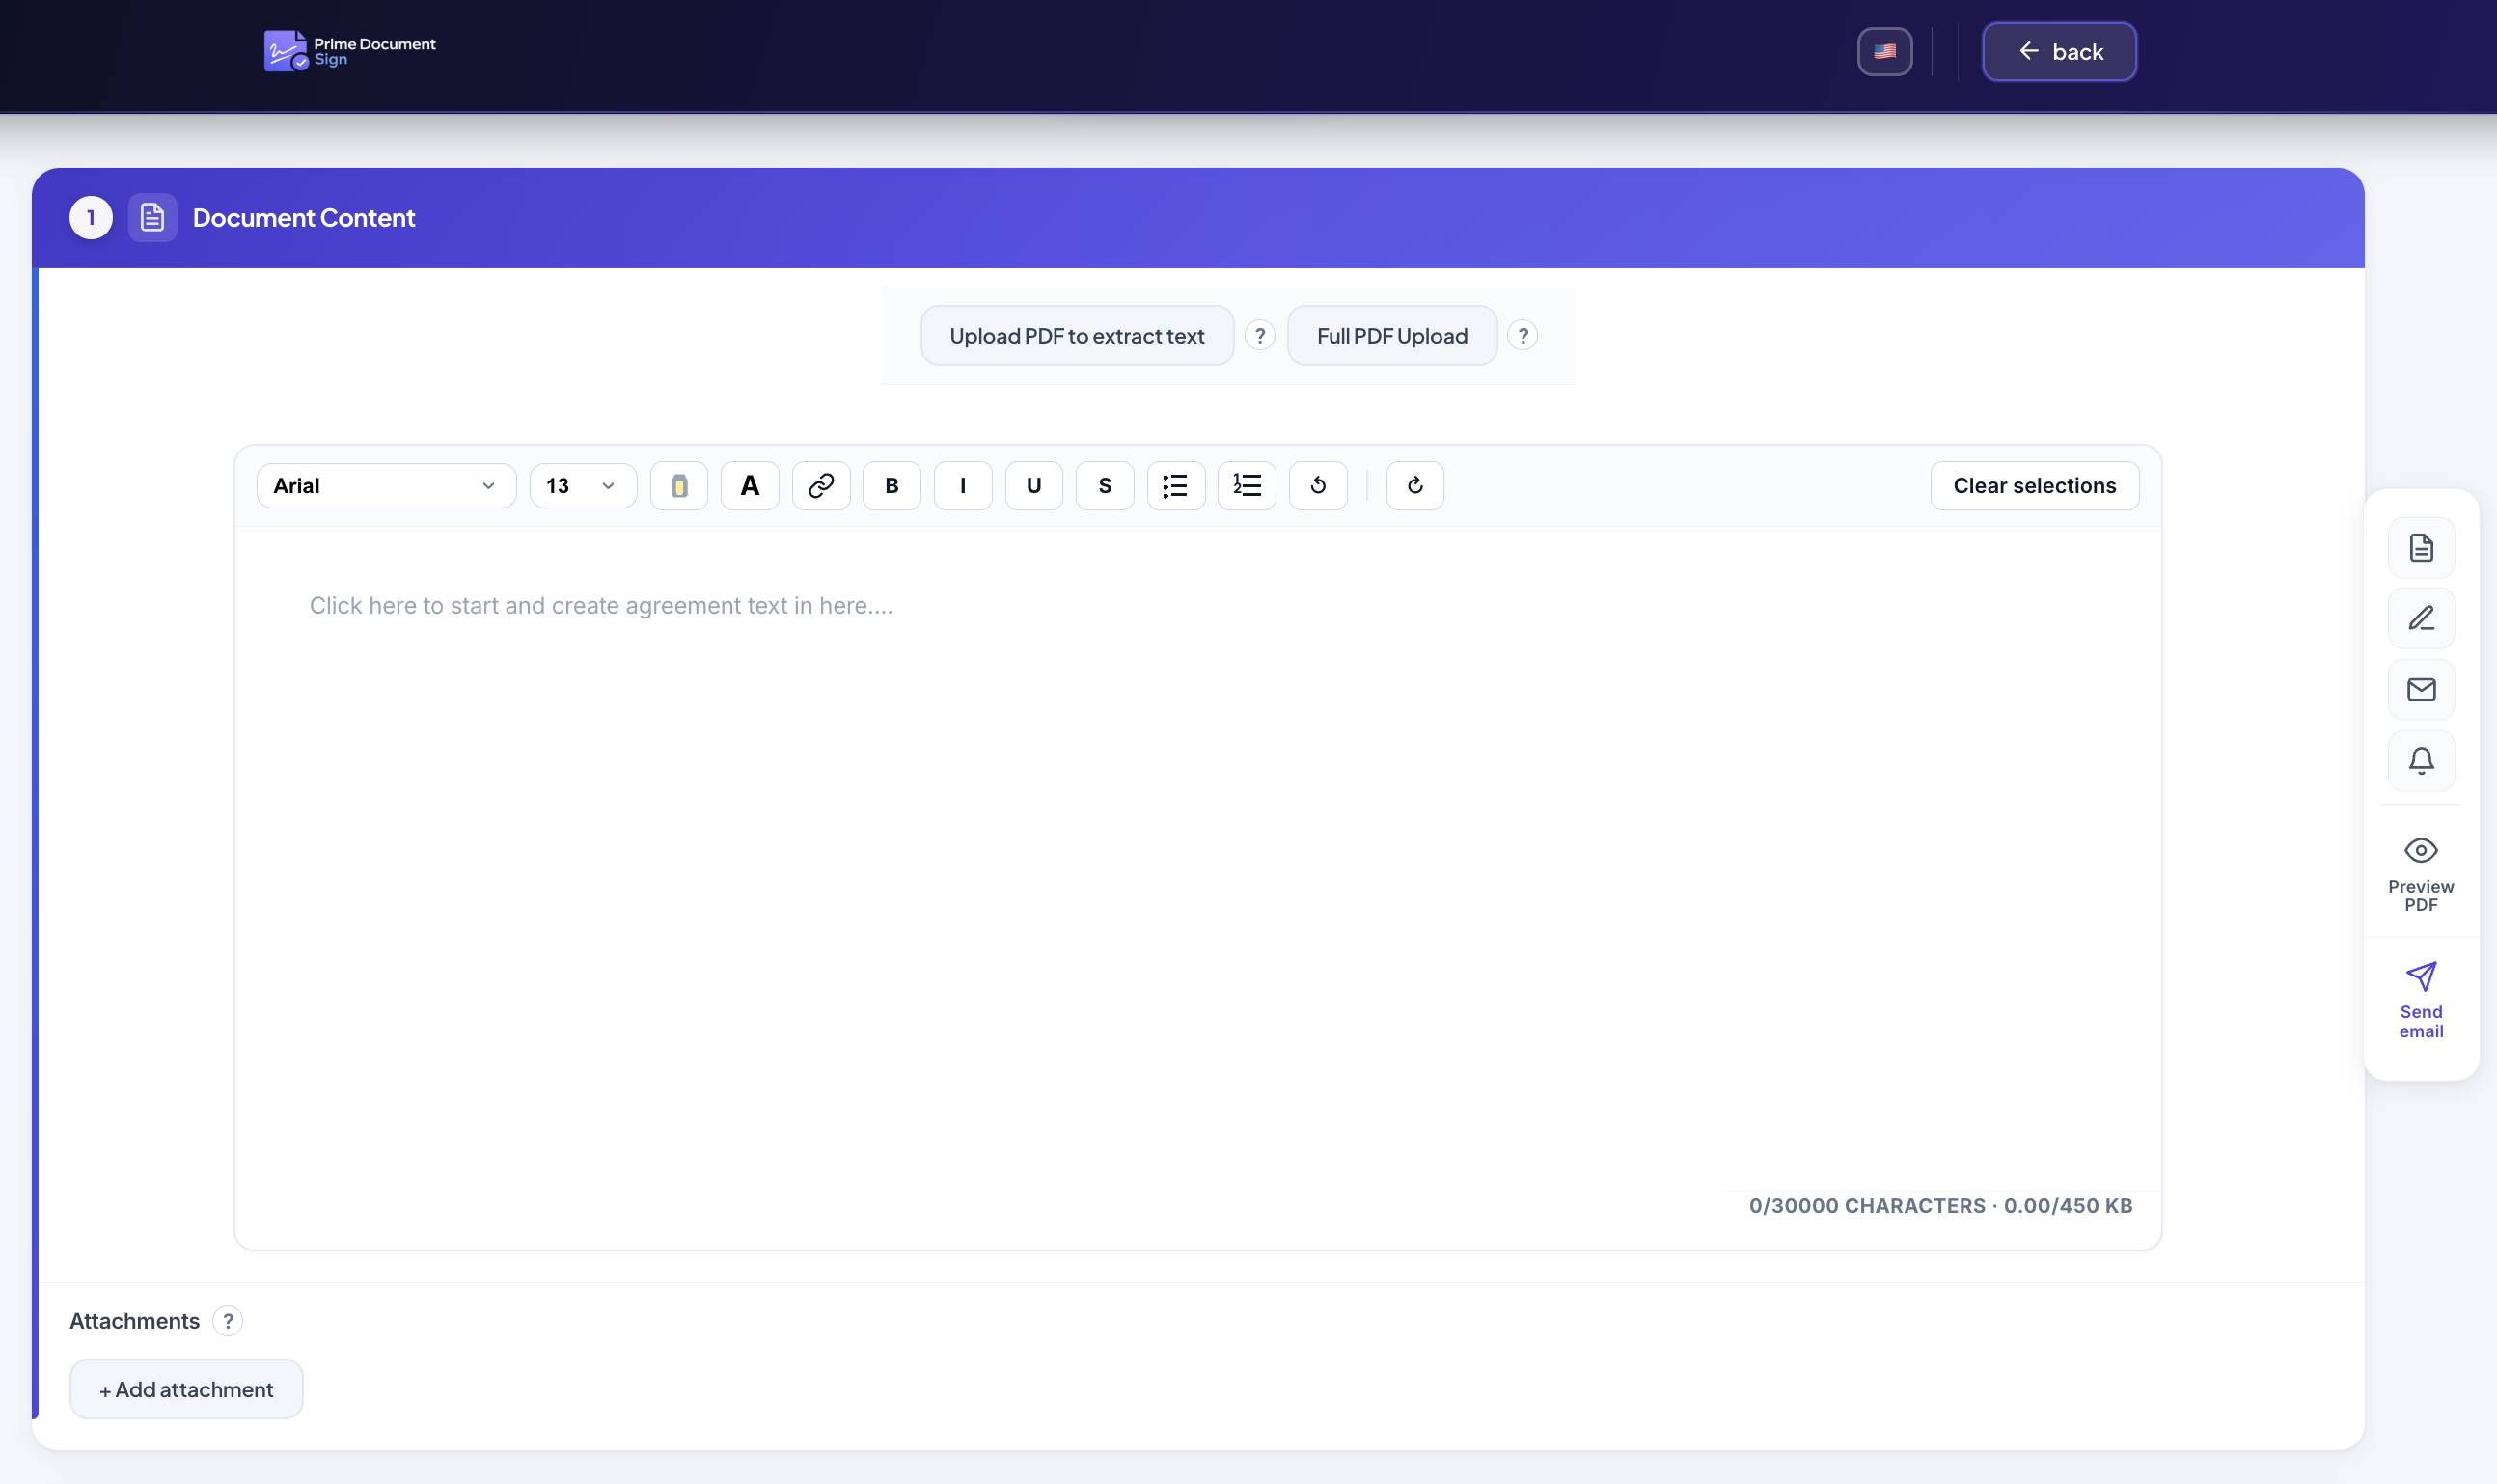Open the pen signature sidebar icon
Screen dimensions: 2497x1484
pos(2421,619)
